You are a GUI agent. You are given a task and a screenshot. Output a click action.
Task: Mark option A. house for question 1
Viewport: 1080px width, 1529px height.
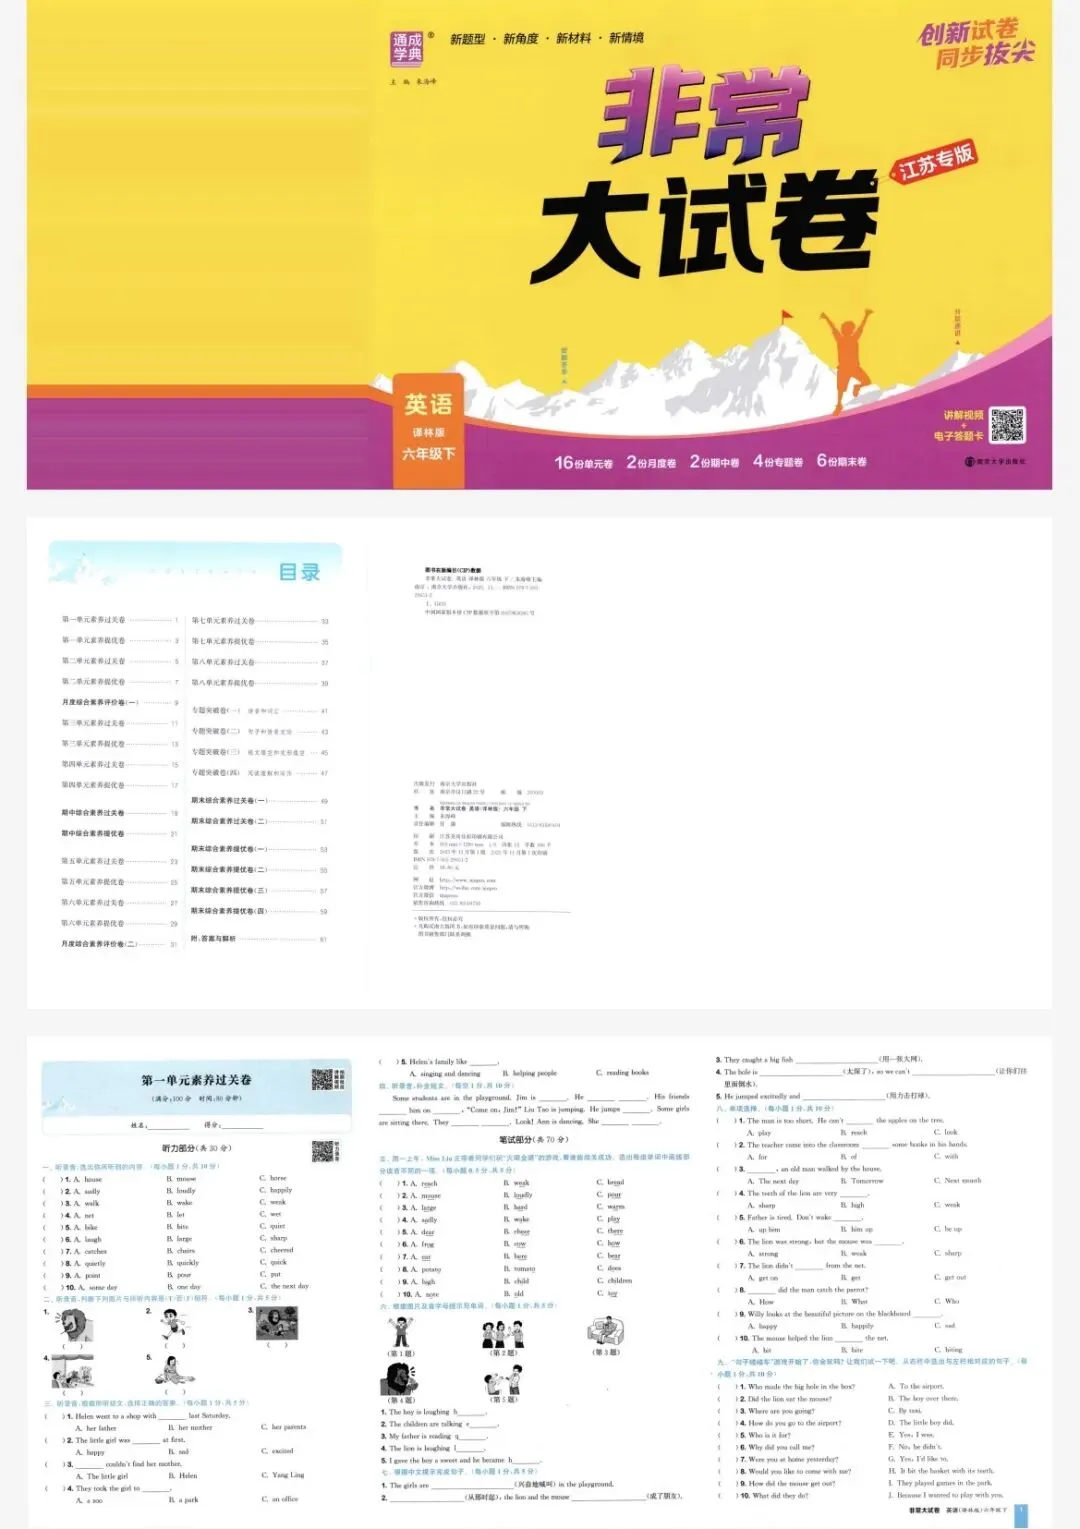[x=87, y=1178]
